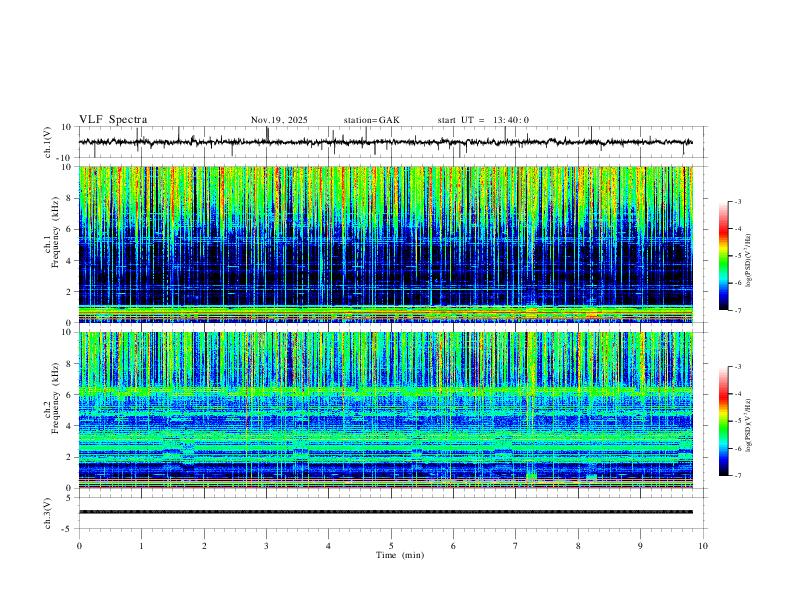Click the upper color scale bar for ch.1
This screenshot has width=792, height=612.
pos(723,256)
